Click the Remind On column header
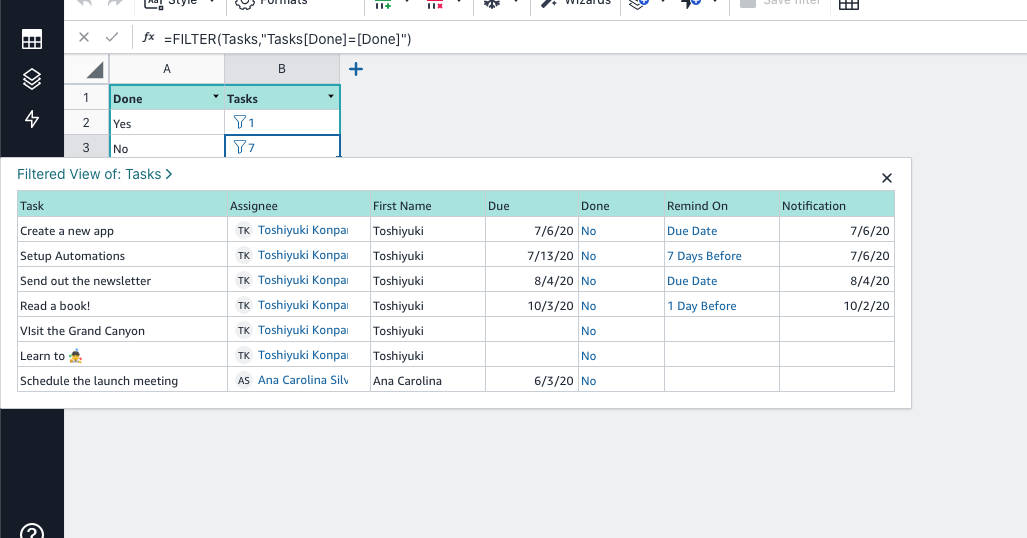The width and height of the screenshot is (1027, 538). click(x=722, y=205)
